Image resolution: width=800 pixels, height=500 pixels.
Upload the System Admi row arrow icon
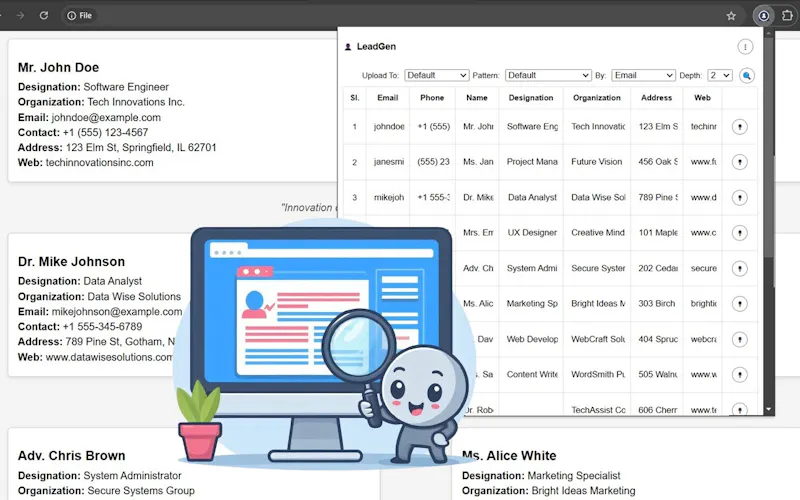pyautogui.click(x=739, y=268)
